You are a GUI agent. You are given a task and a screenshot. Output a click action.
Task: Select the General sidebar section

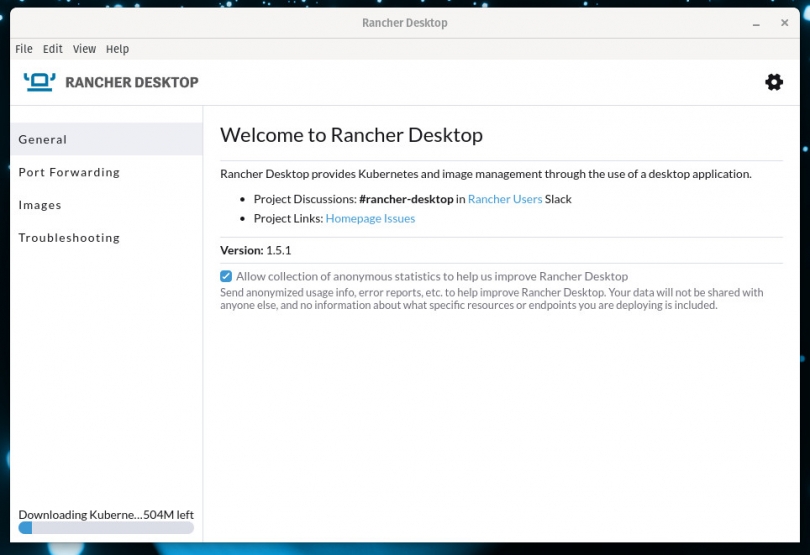pyautogui.click(x=106, y=139)
